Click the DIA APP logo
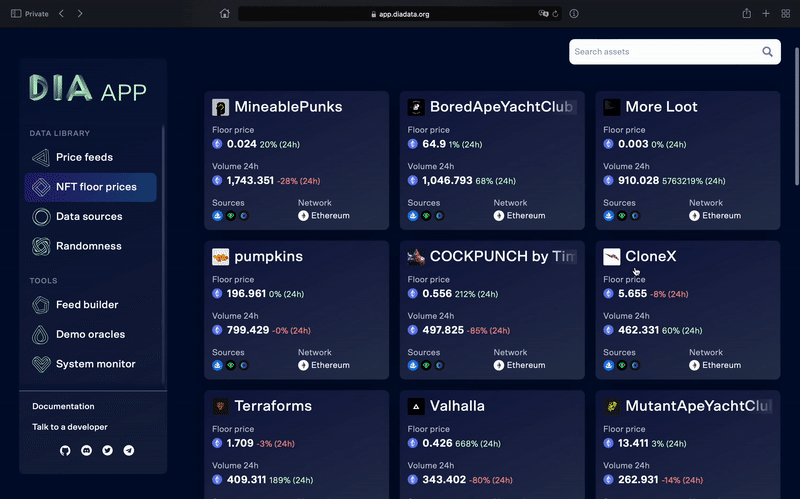Screen dimensions: 800x499 (x=88, y=88)
